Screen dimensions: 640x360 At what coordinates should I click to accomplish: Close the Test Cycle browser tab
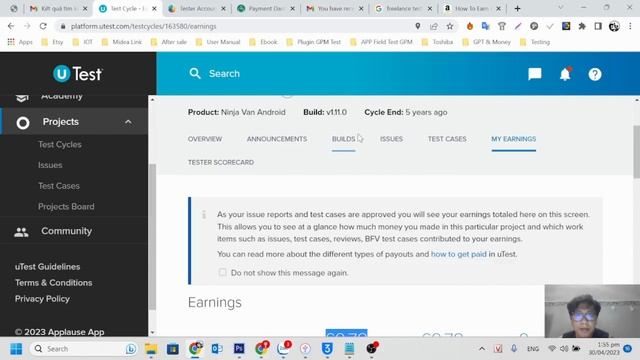point(154,9)
